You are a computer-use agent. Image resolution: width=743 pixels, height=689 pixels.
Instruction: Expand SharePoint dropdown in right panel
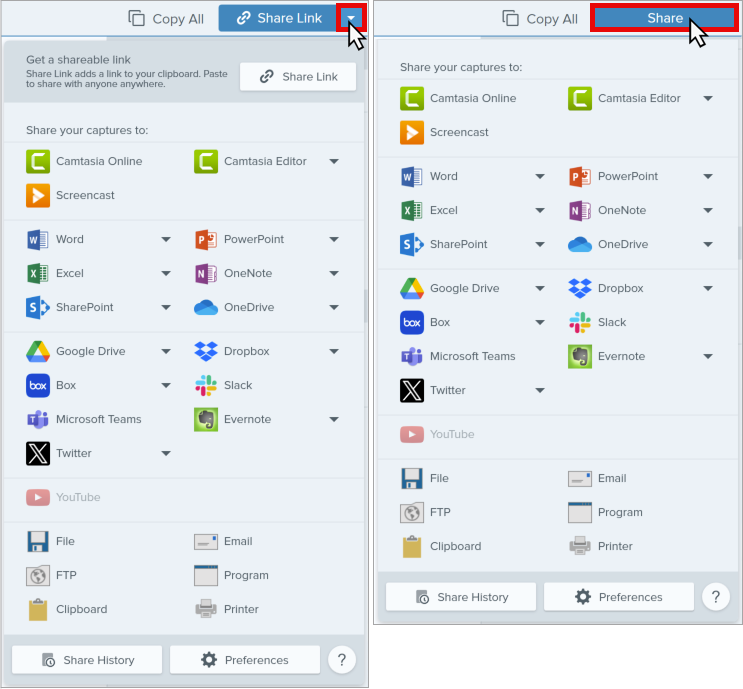click(540, 245)
